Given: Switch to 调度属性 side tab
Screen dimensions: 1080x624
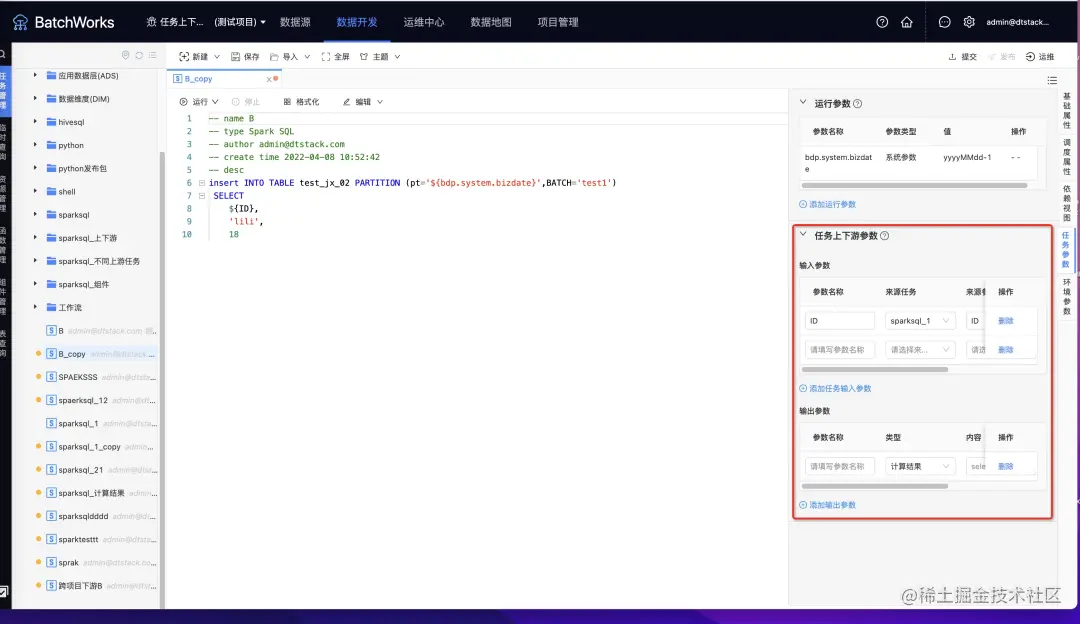Looking at the screenshot, I should tap(1066, 157).
